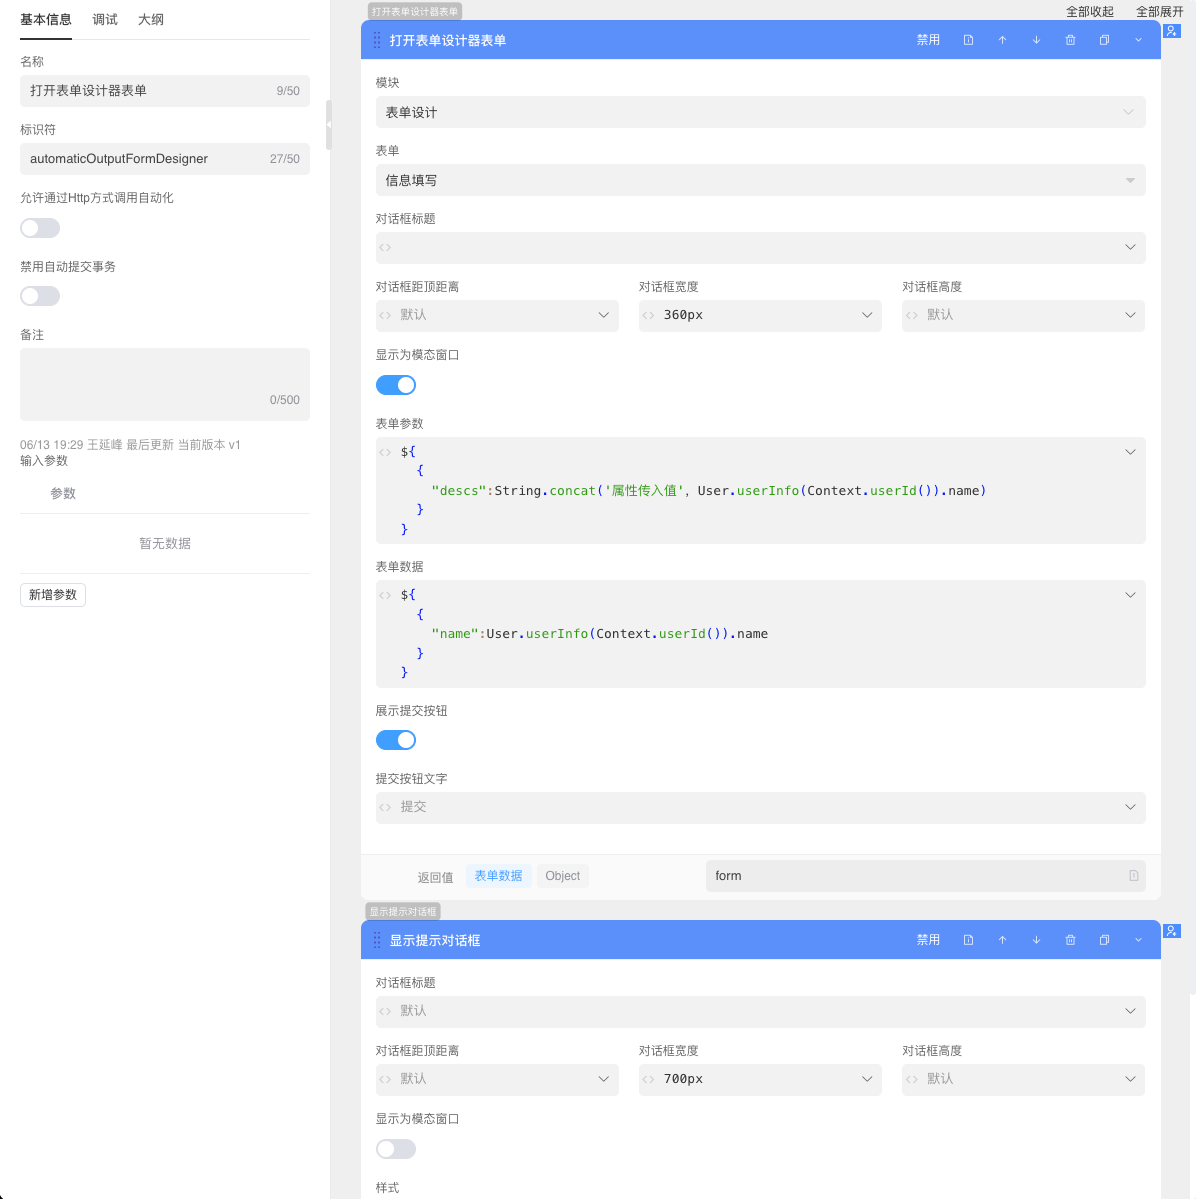Switch to the 调试 tab
The image size is (1196, 1199).
tap(105, 20)
